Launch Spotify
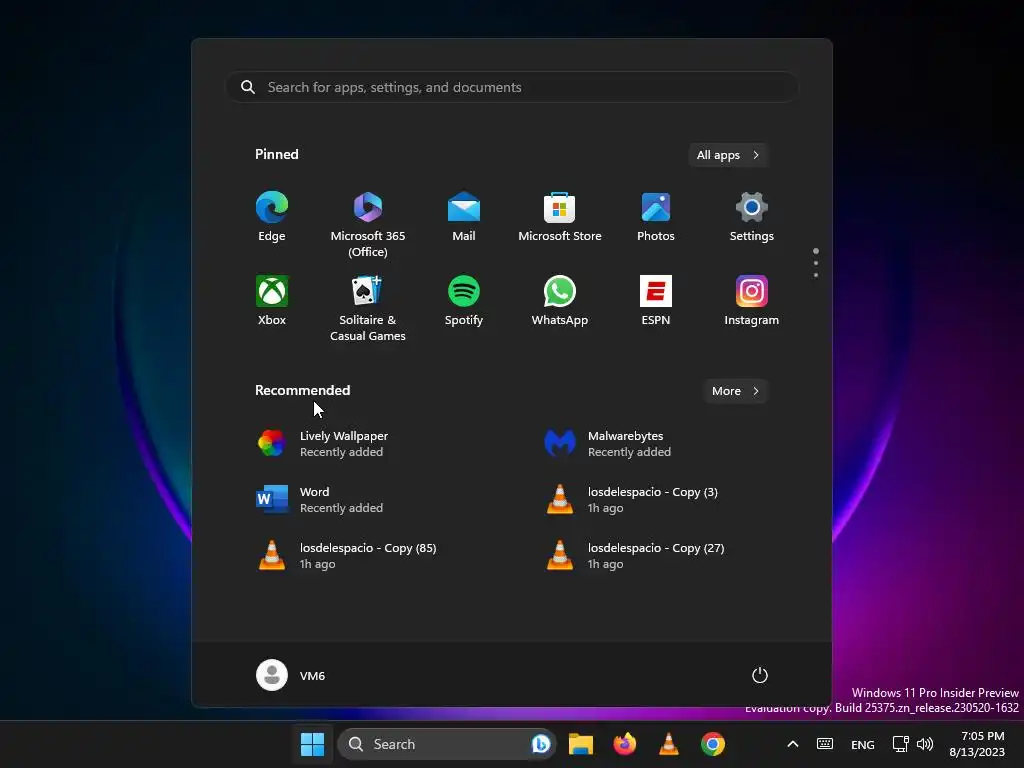Image resolution: width=1024 pixels, height=768 pixels. [464, 301]
